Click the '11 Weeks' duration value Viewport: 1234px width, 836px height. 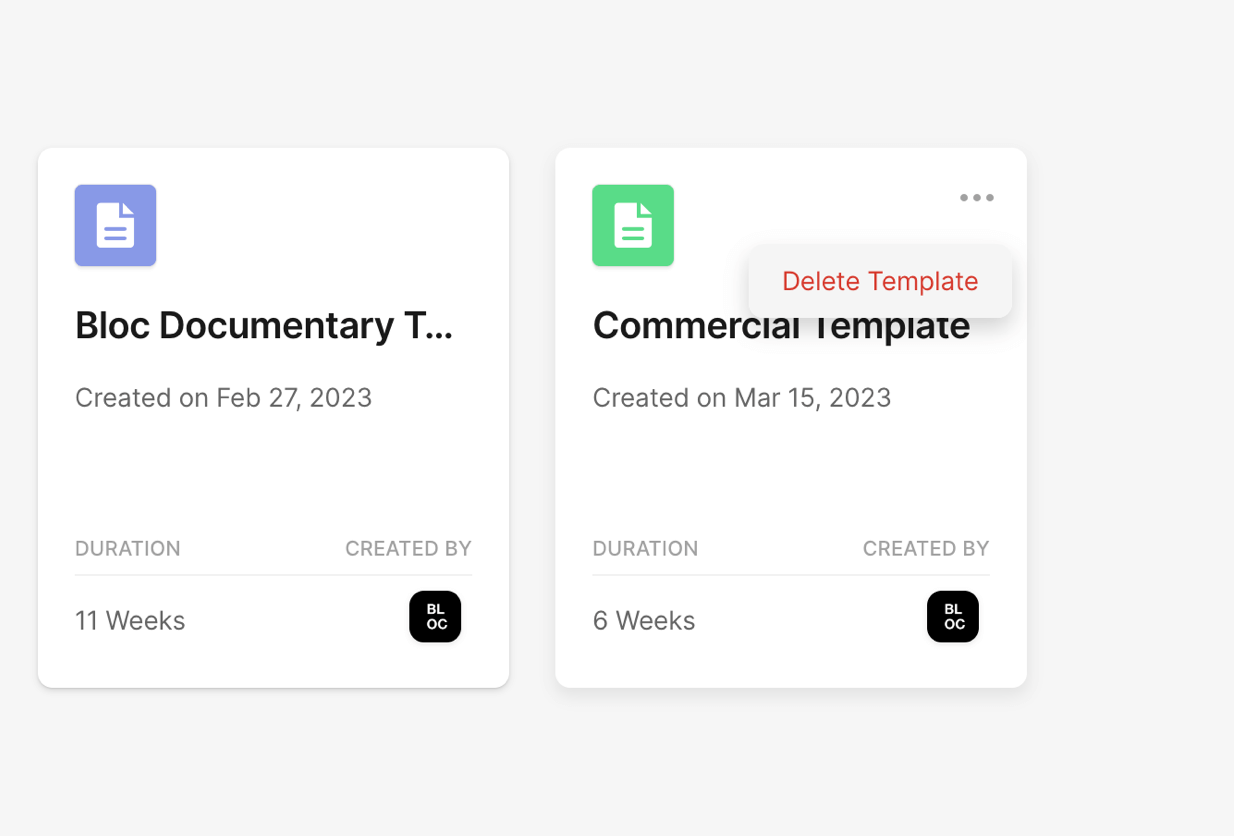pos(130,621)
